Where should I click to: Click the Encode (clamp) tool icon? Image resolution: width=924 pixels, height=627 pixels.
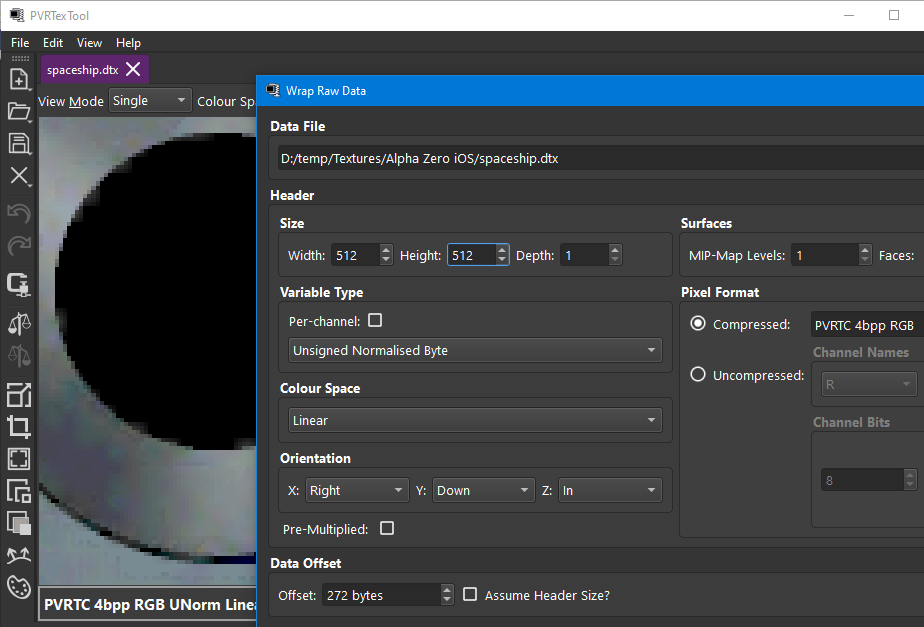[x=18, y=284]
